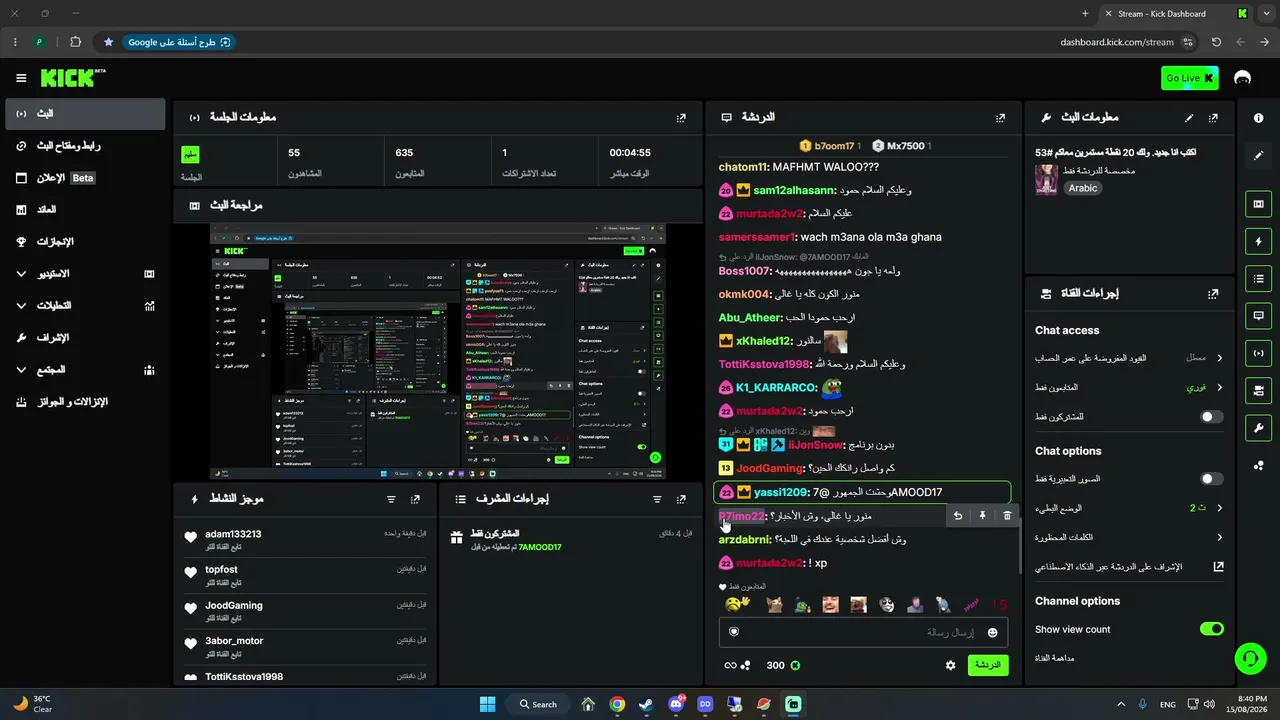The height and width of the screenshot is (720, 1280).
Task: Toggle the session info widget in right rail
Action: point(1258,353)
